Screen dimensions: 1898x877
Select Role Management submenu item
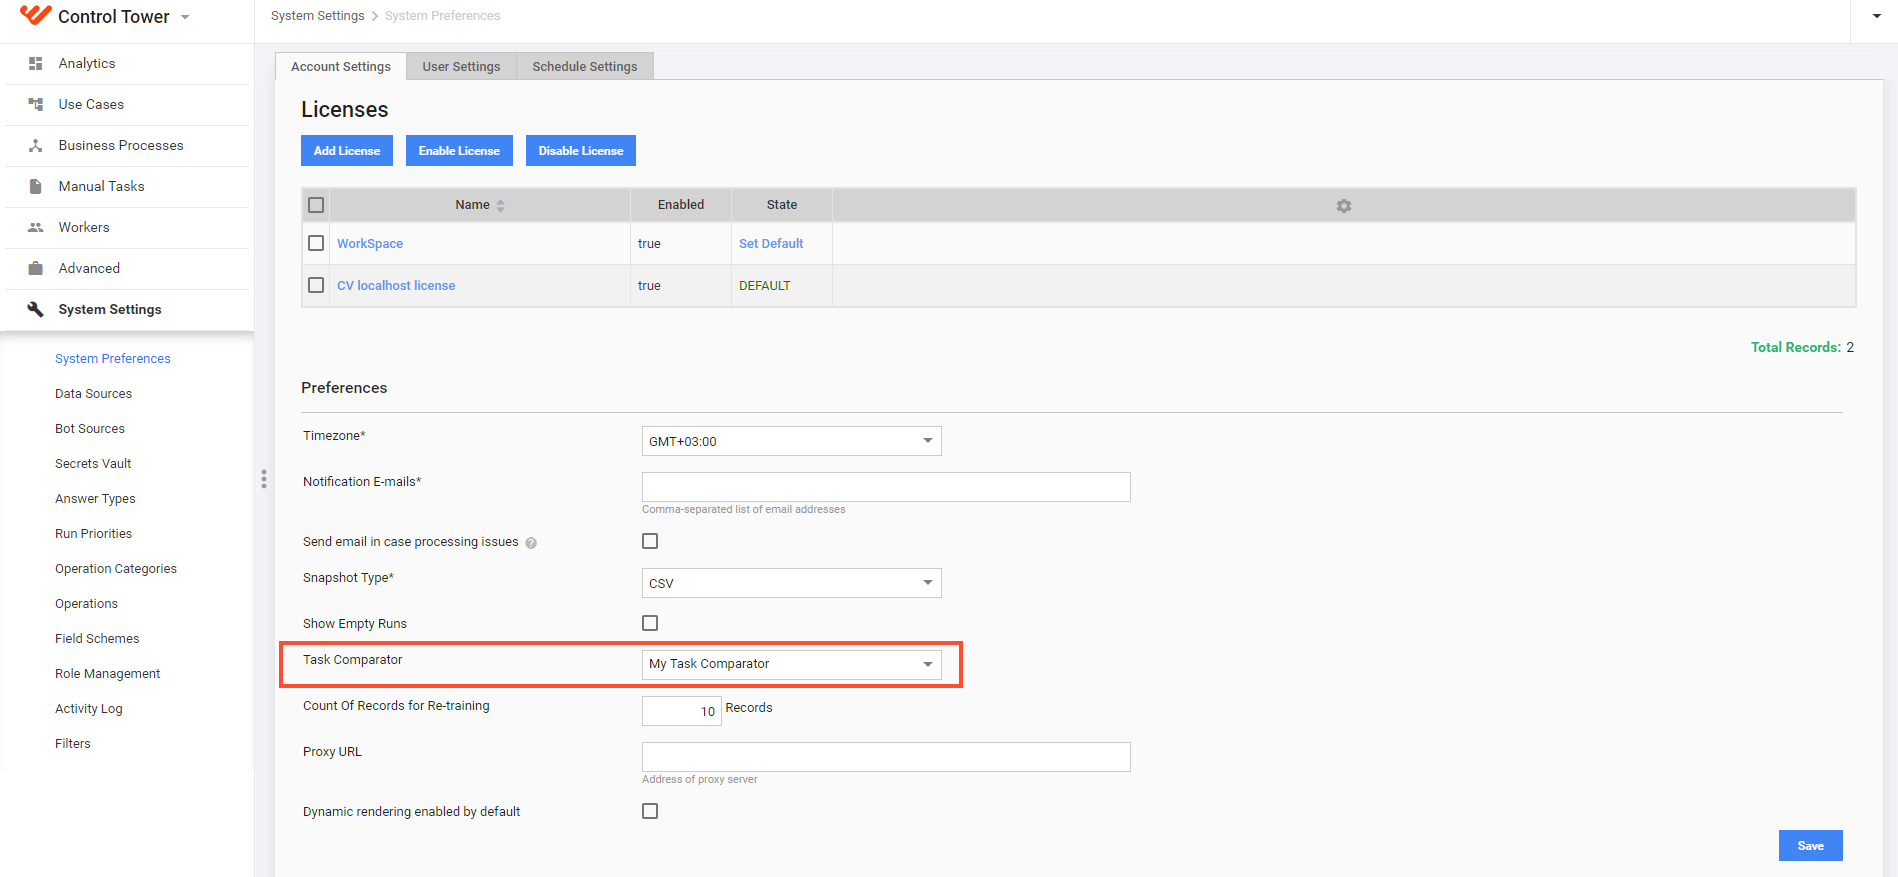point(108,673)
